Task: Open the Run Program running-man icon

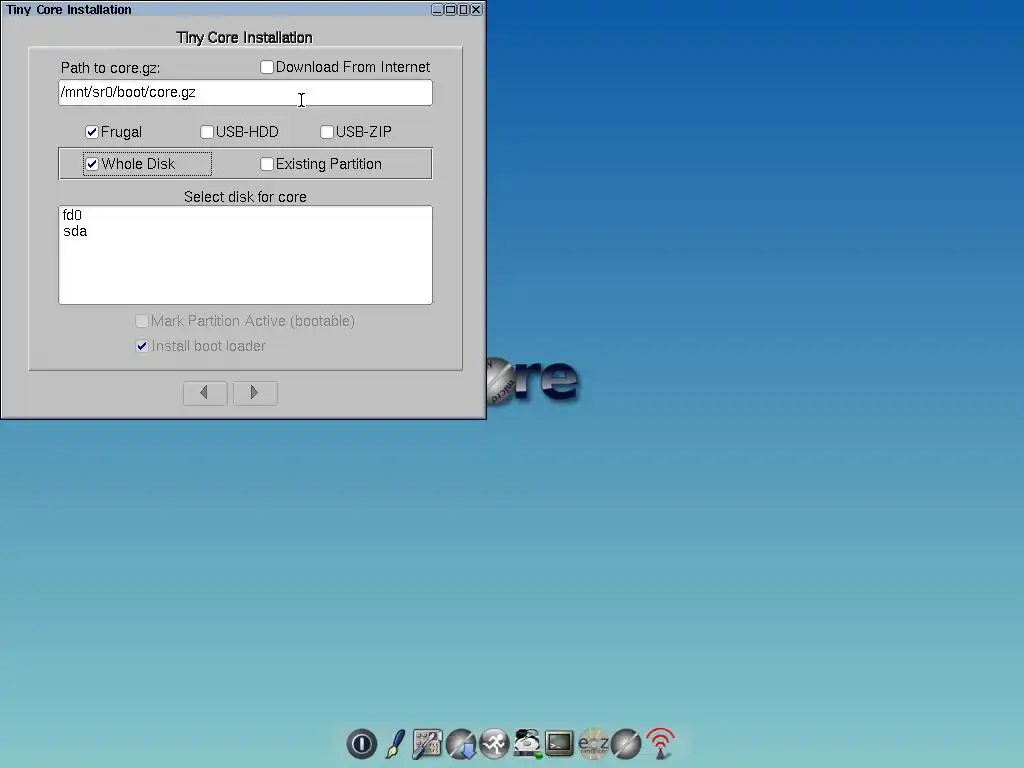Action: click(494, 744)
